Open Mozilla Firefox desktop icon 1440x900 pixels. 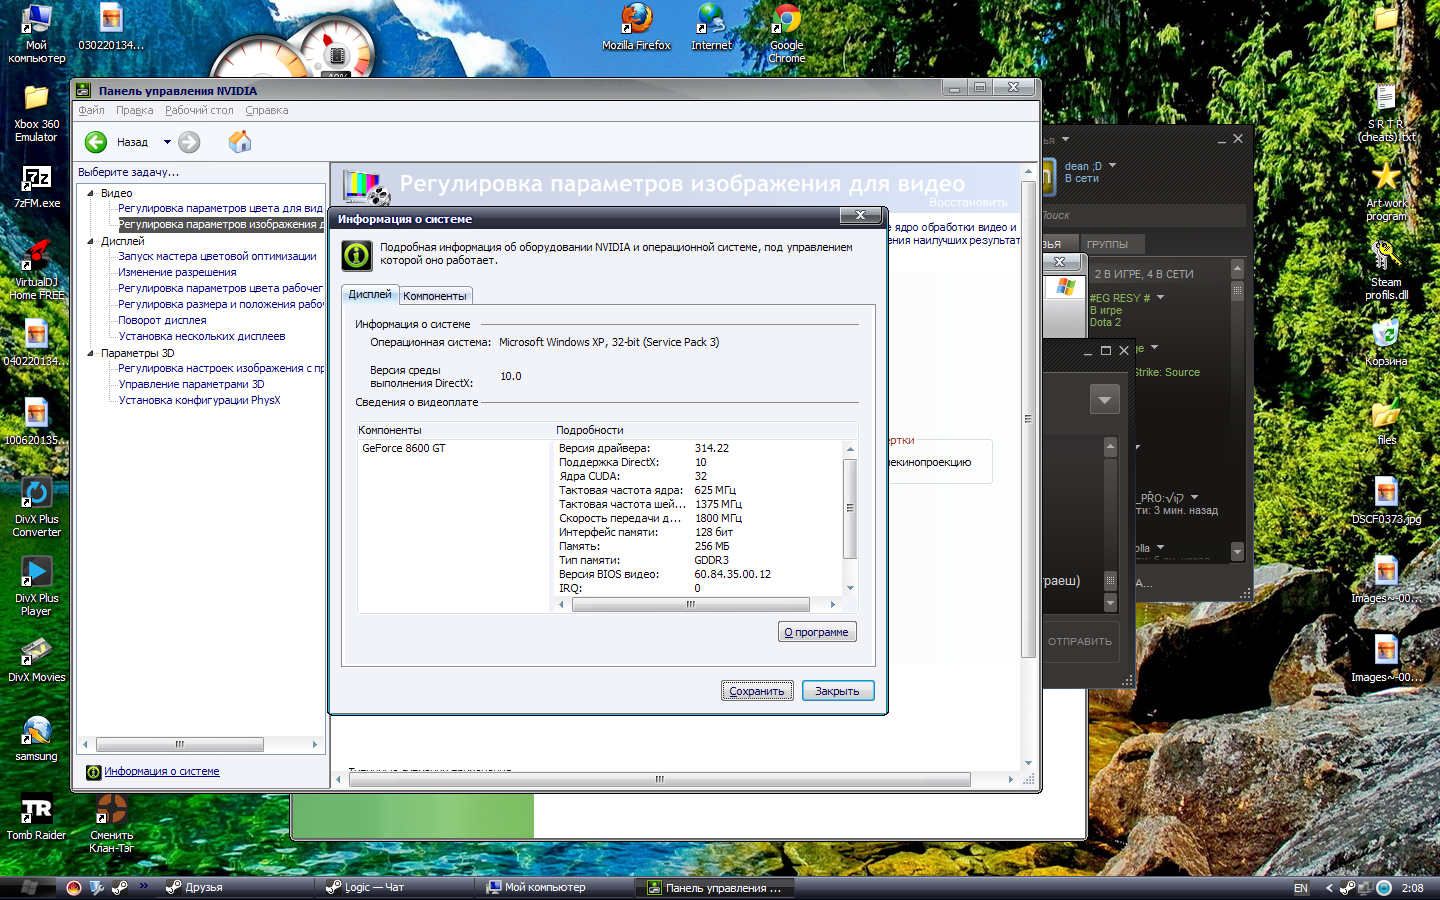636,27
